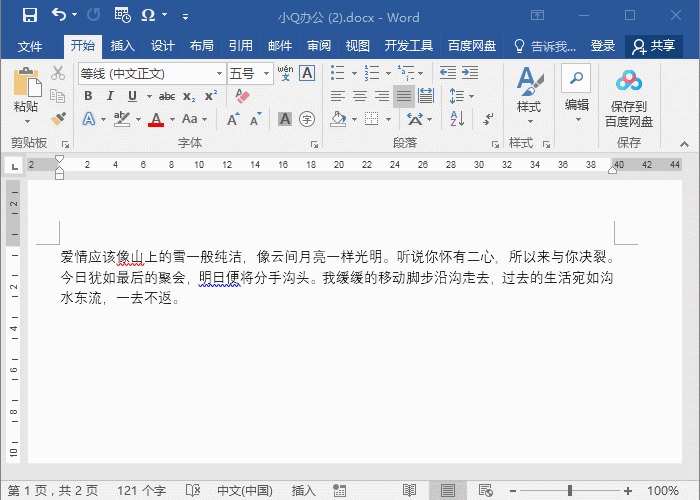700x500 pixels.
Task: Click the zoom slider in status bar
Action: point(570,491)
